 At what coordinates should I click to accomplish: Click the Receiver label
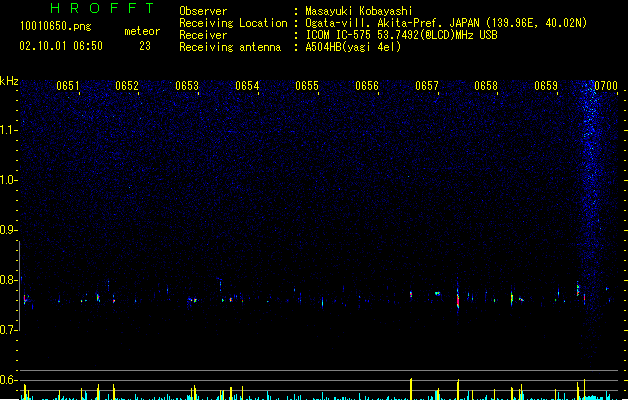(x=203, y=35)
